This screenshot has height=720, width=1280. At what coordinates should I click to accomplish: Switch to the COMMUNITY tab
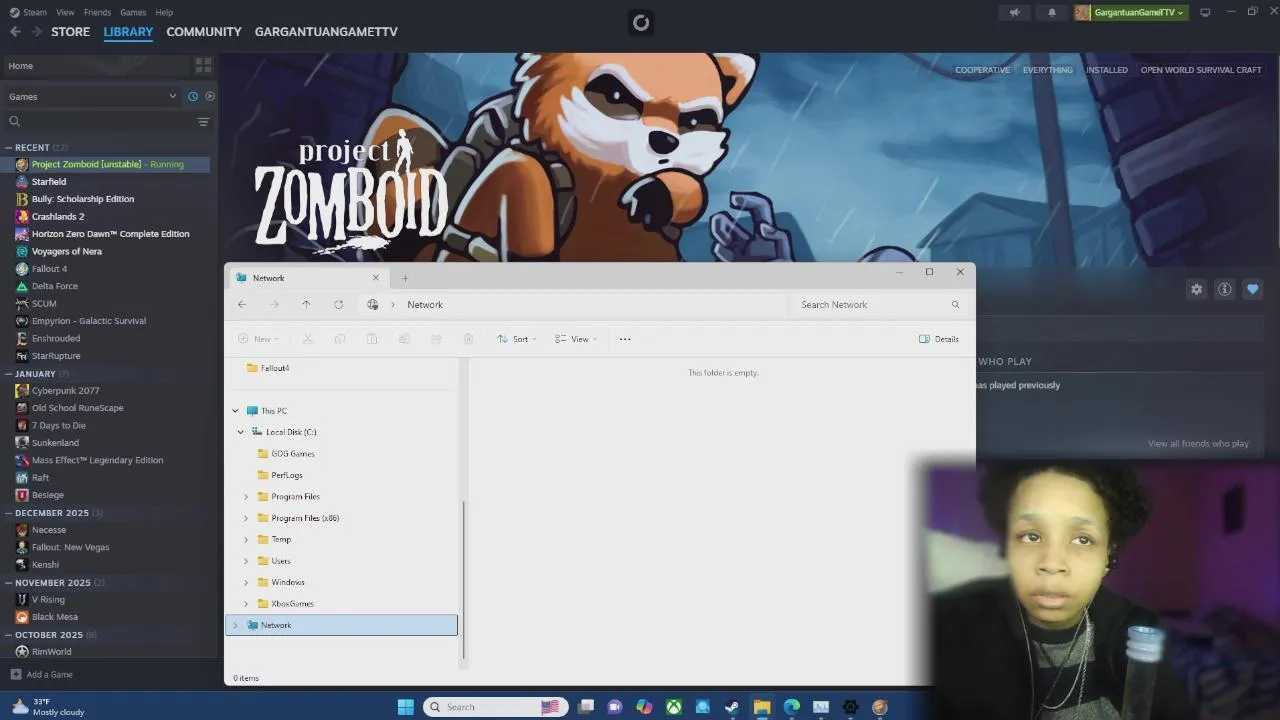[x=204, y=32]
